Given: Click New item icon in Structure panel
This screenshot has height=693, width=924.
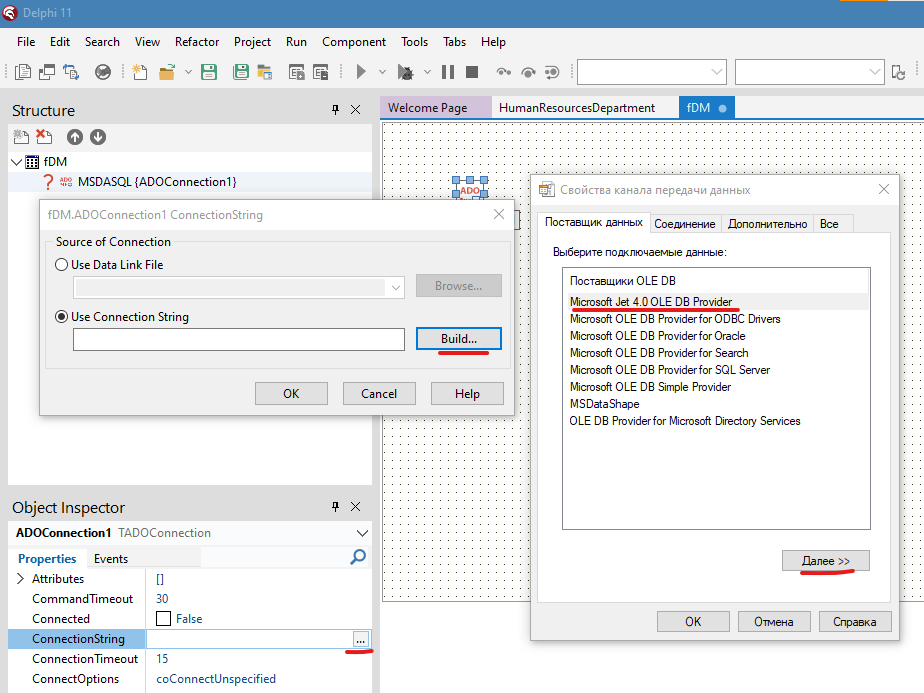Looking at the screenshot, I should tap(21, 137).
